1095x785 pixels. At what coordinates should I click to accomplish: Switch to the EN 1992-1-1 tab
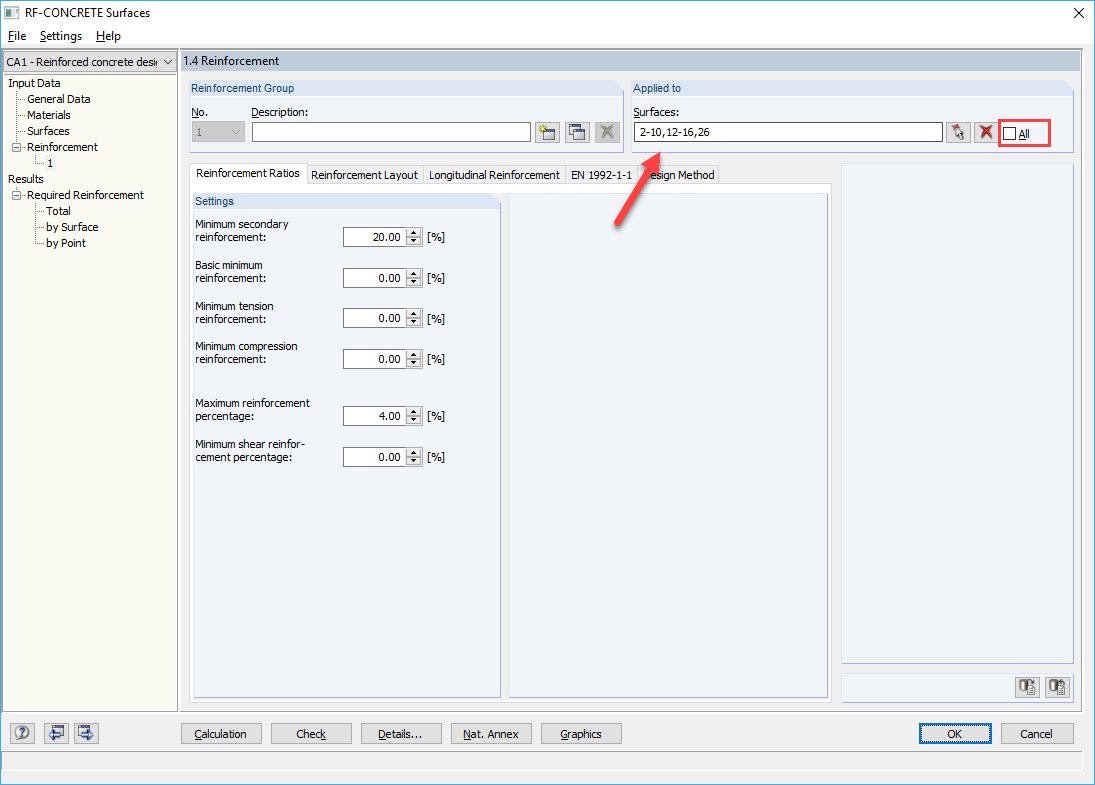(x=601, y=175)
